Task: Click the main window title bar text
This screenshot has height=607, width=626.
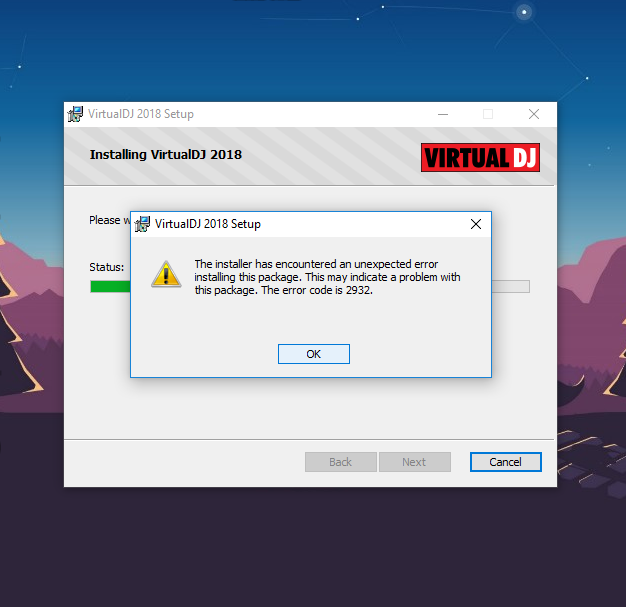Action: [x=141, y=114]
